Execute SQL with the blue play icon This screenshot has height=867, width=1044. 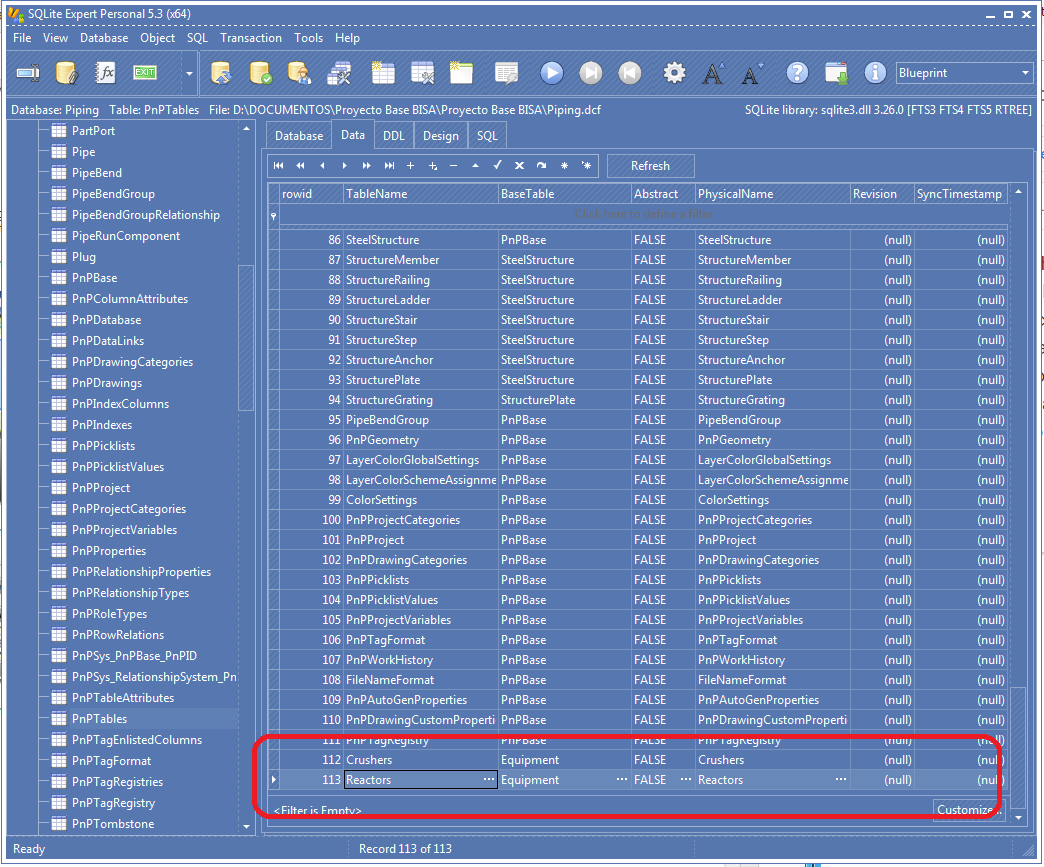(x=551, y=72)
